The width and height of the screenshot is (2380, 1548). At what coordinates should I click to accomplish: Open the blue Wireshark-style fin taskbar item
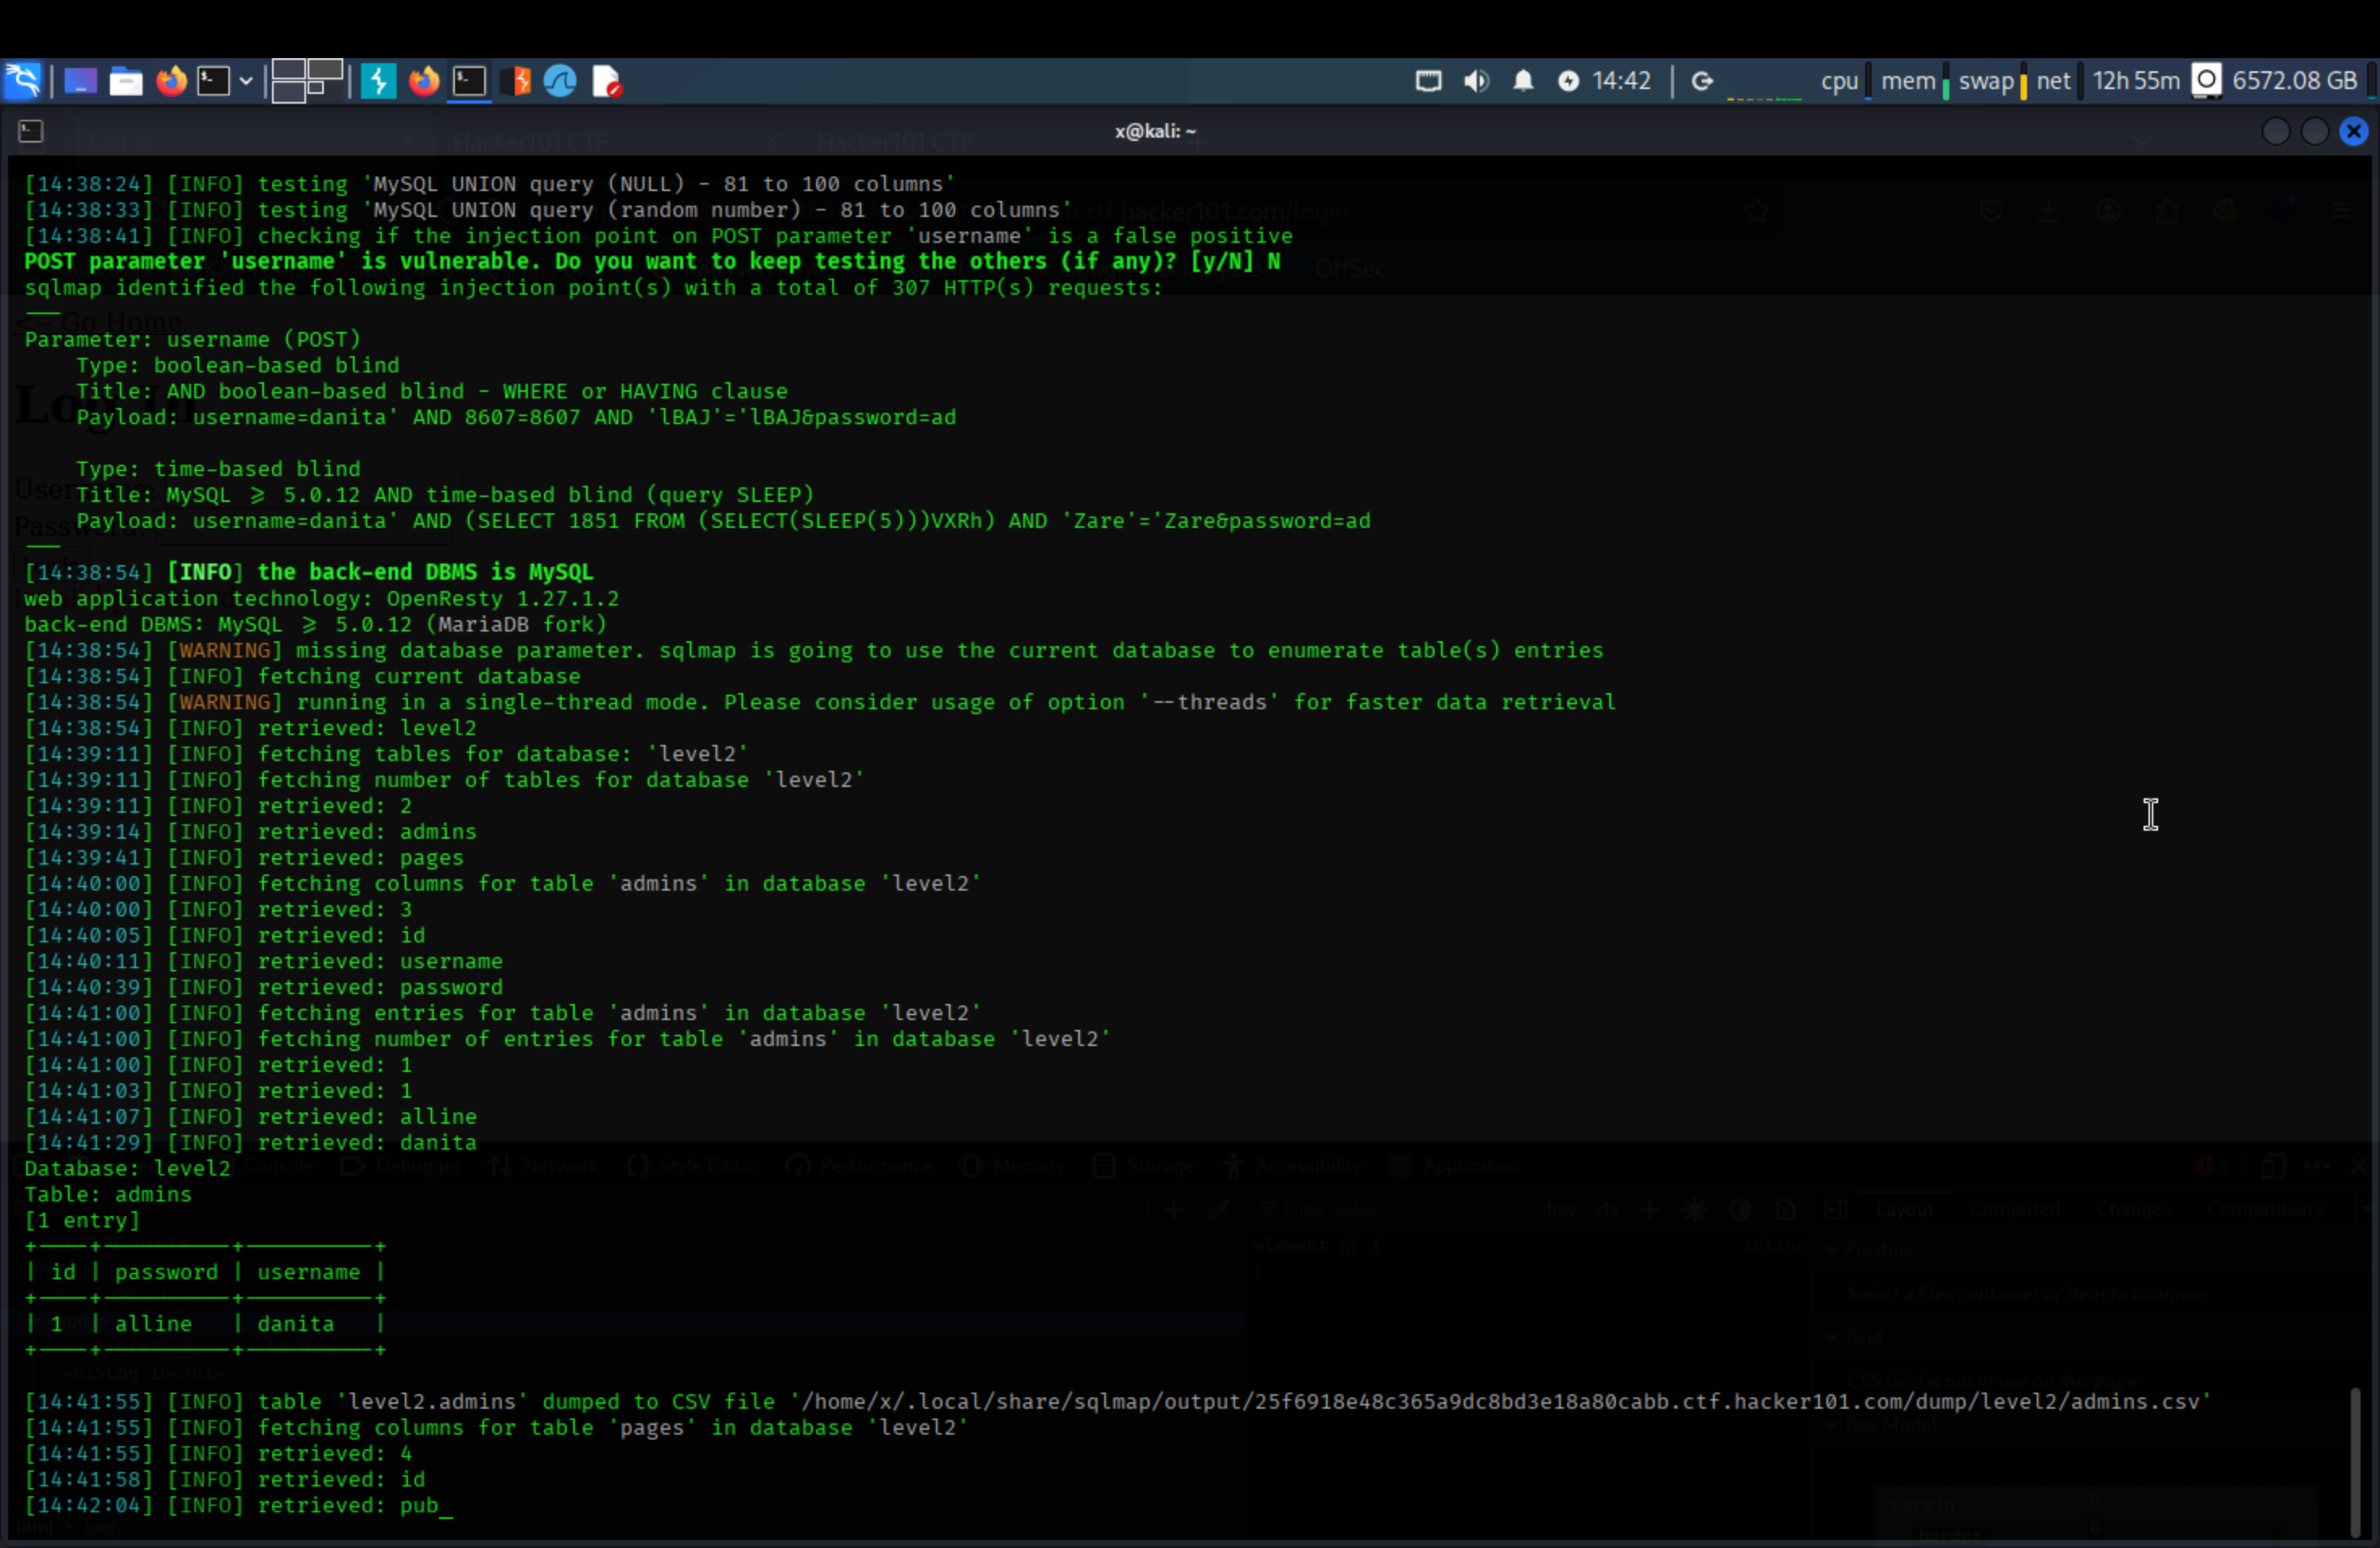click(x=560, y=81)
